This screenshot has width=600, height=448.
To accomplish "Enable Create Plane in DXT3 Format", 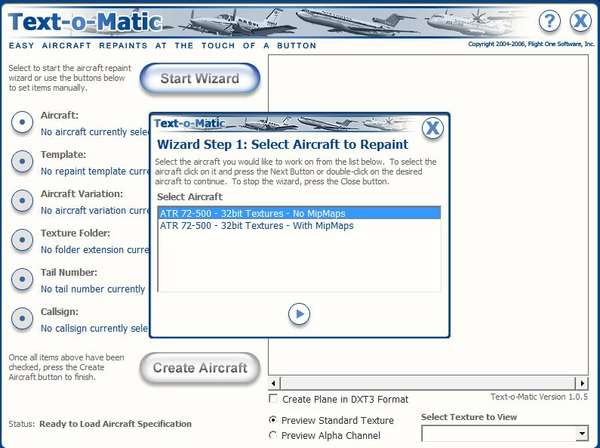I will click(273, 399).
